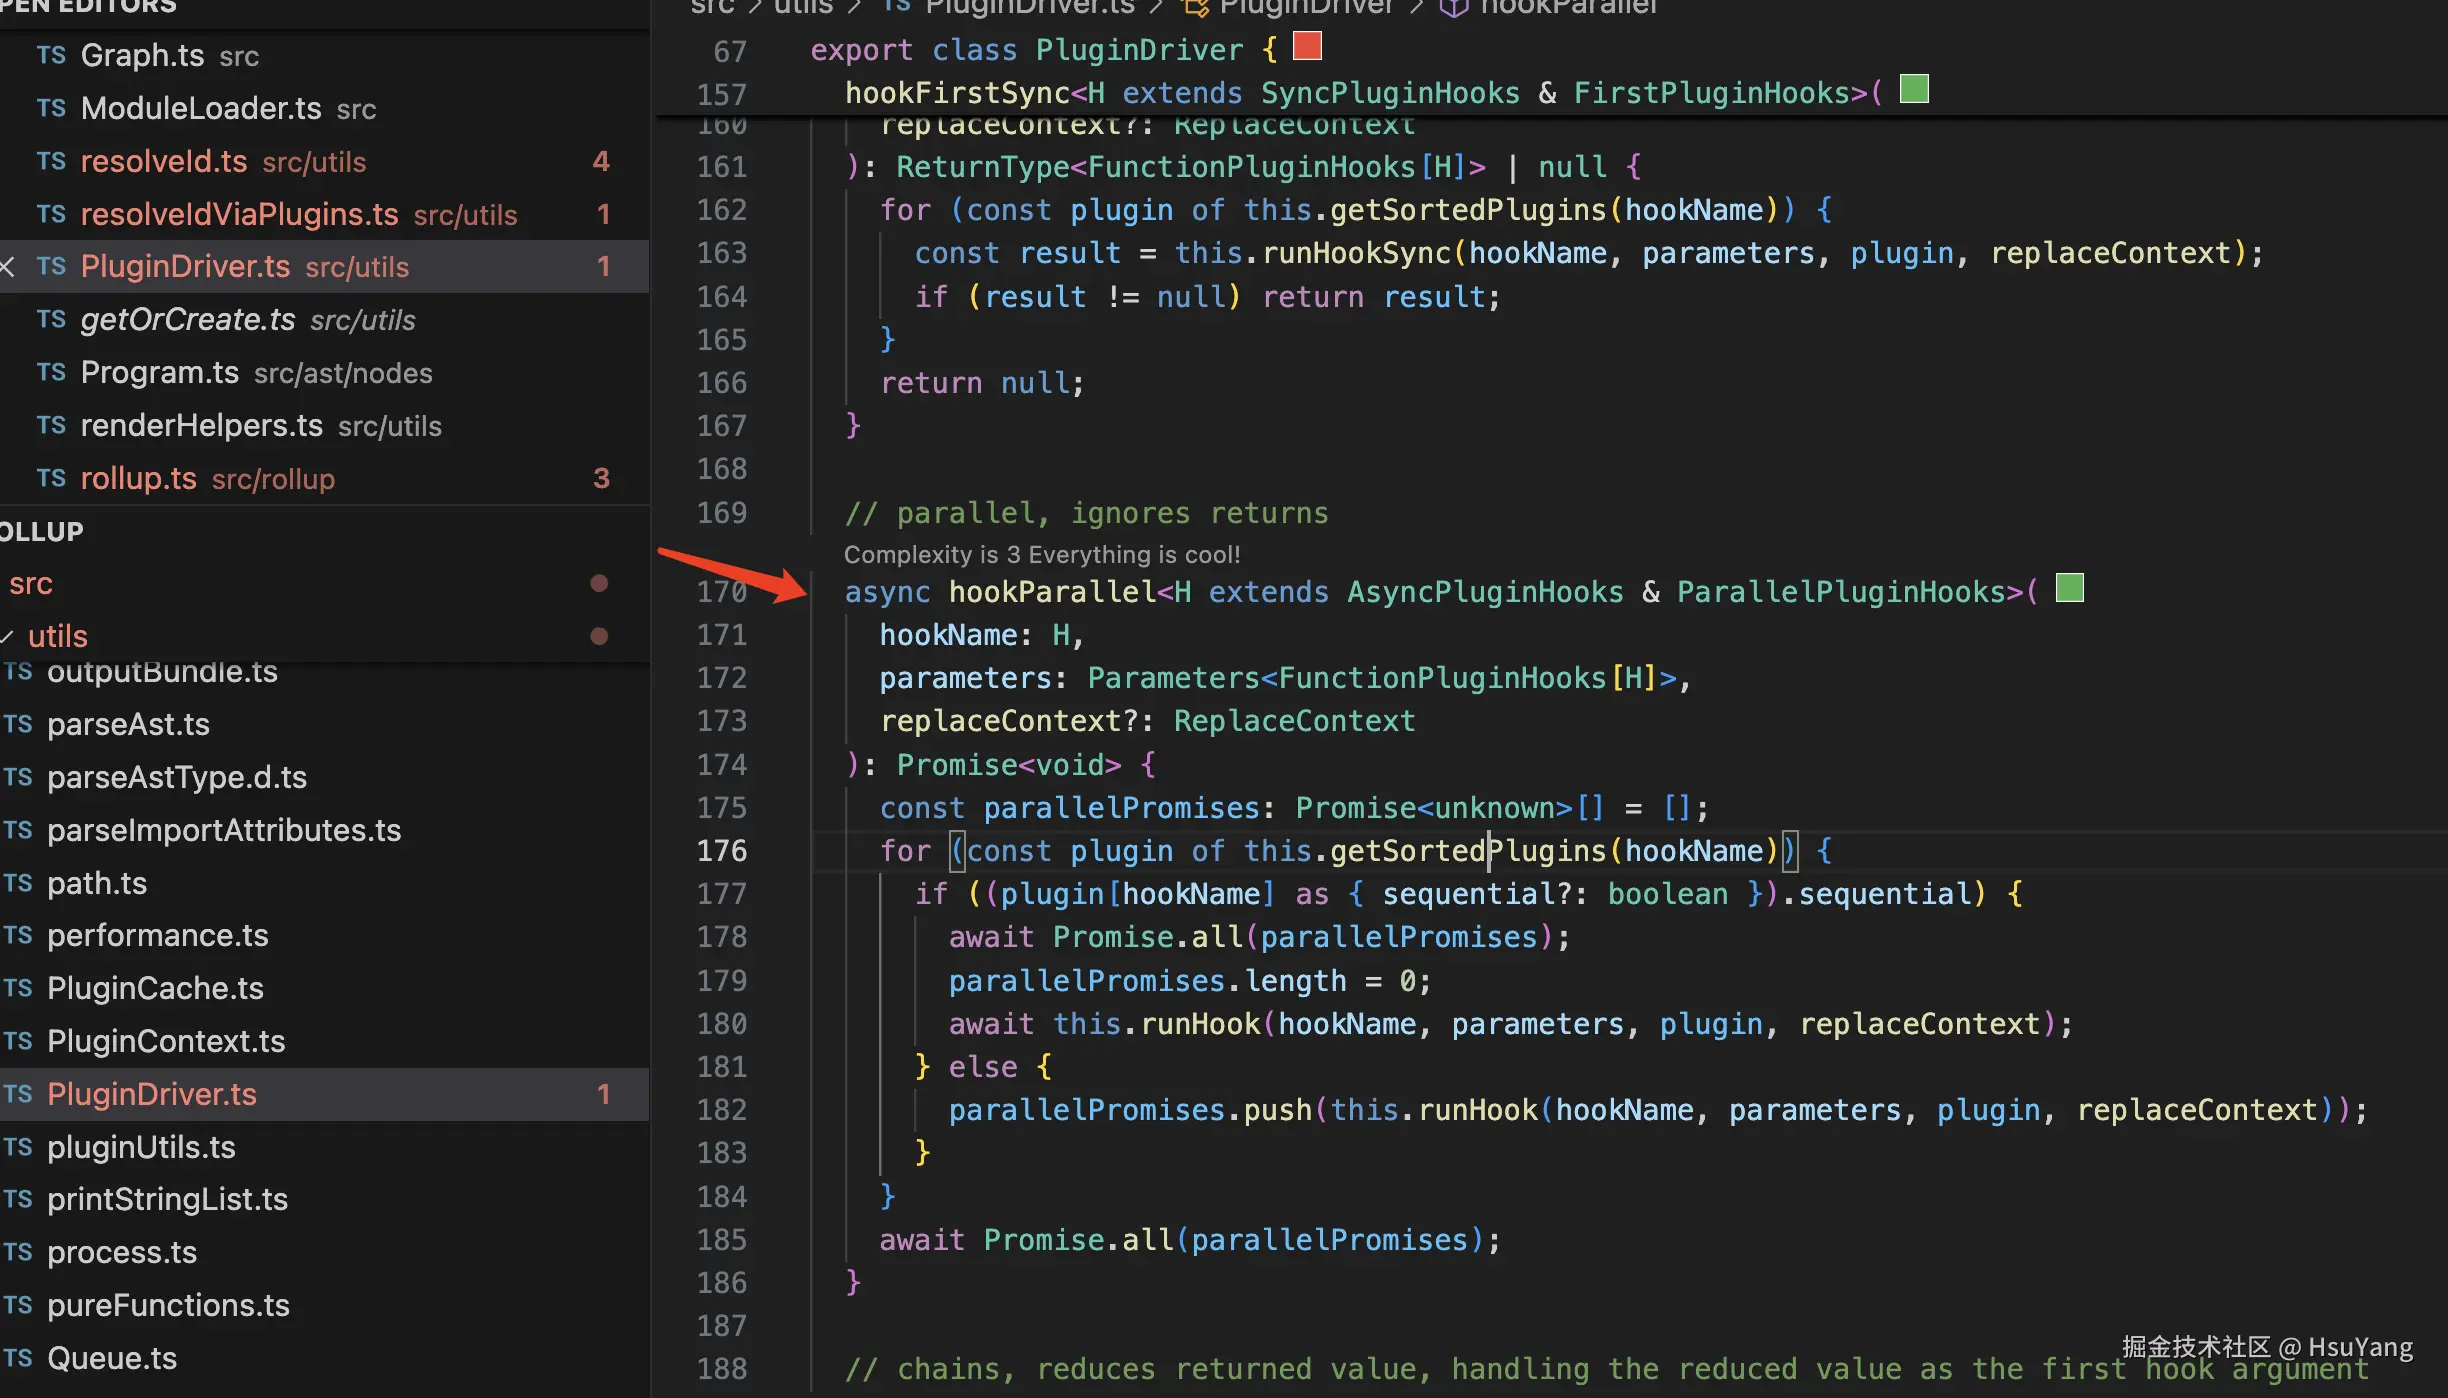Click TS icon beside parseAst.ts

18,724
